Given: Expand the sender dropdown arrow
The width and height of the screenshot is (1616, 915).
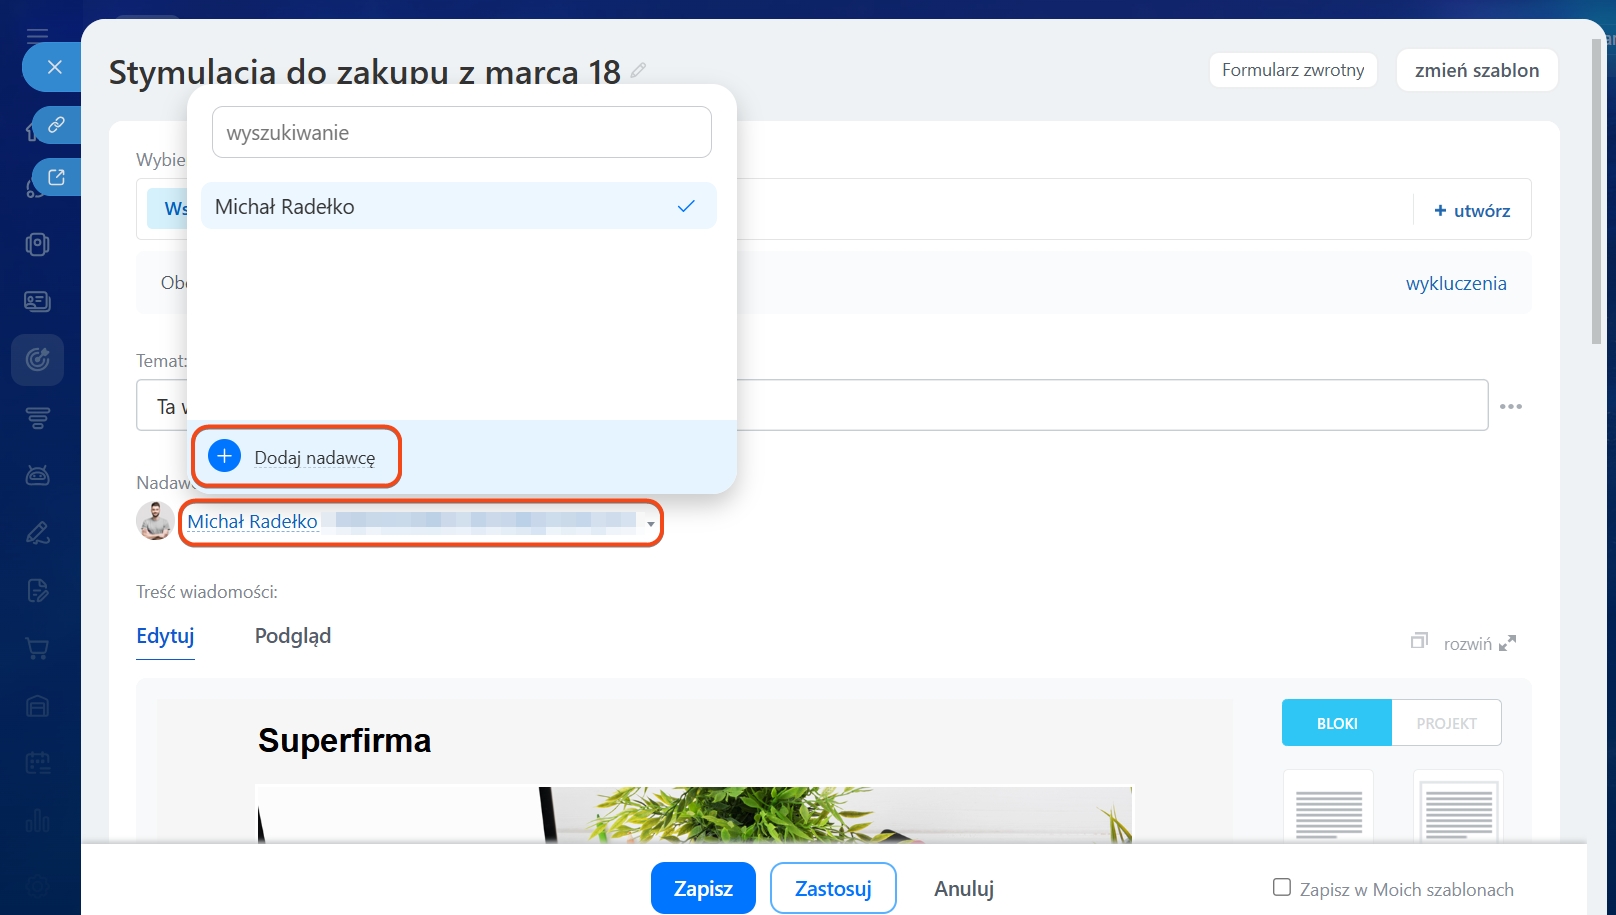Looking at the screenshot, I should [x=651, y=524].
